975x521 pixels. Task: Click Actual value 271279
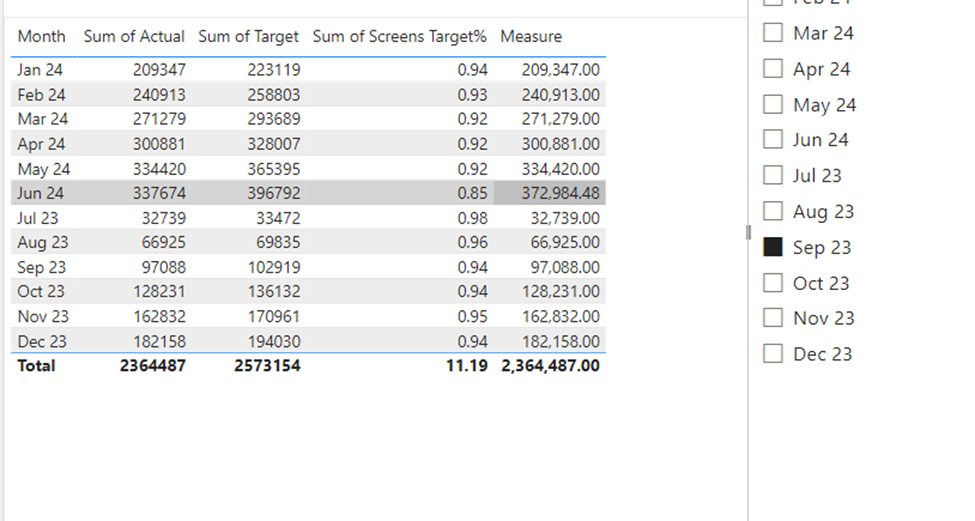(x=159, y=119)
